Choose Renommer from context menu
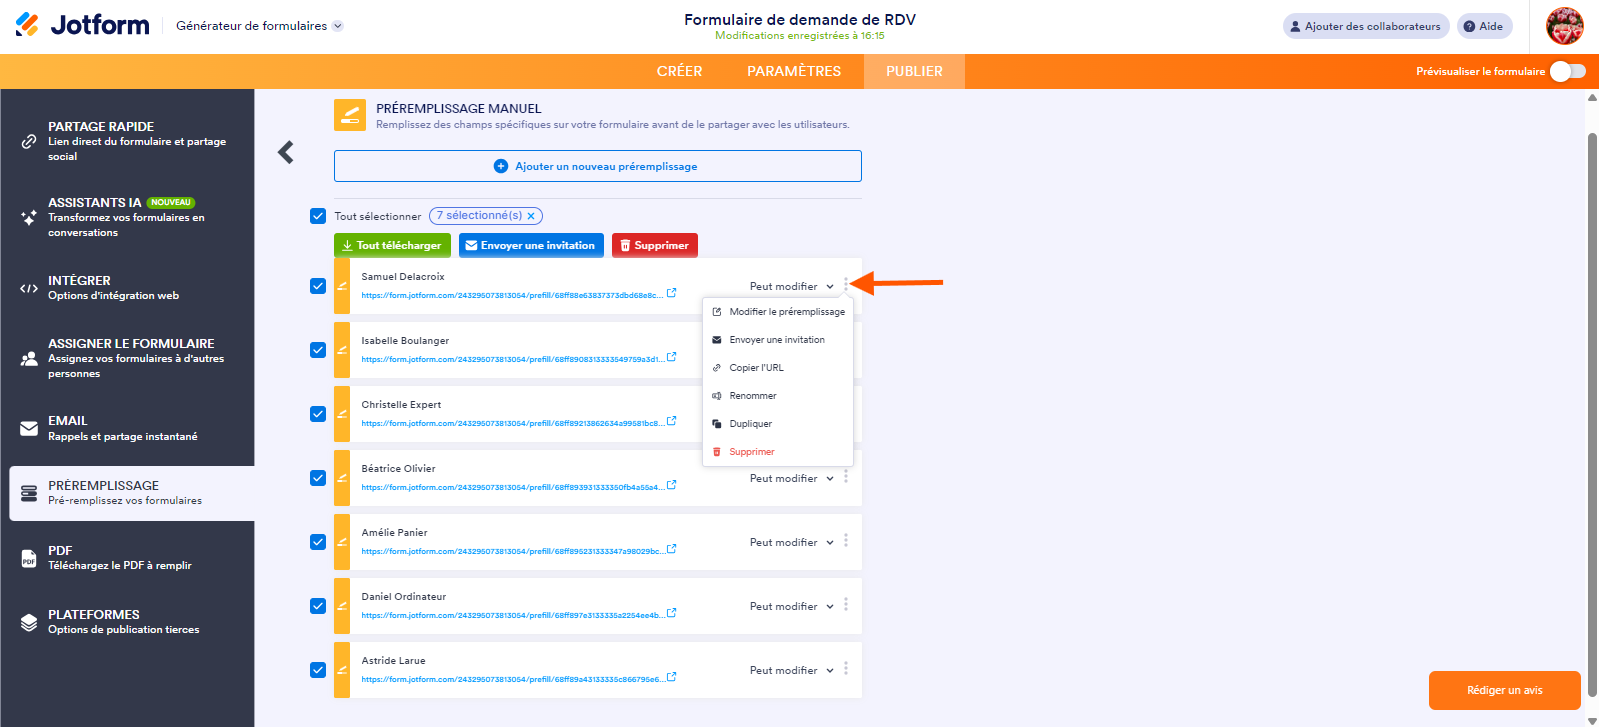Screen dimensions: 1599x727 (x=778, y=396)
